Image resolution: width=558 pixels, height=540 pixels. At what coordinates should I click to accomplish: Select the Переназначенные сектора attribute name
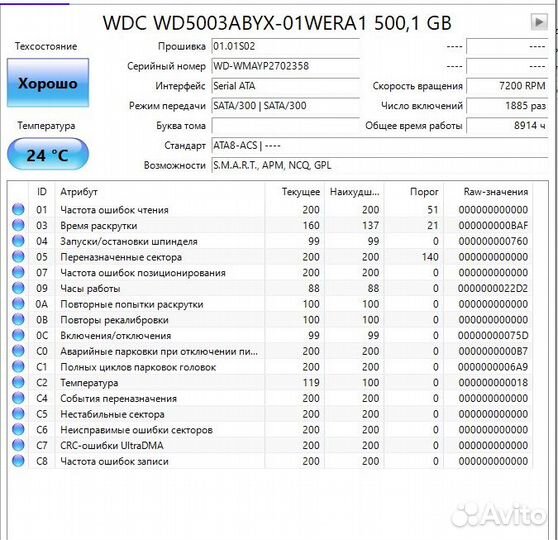pyautogui.click(x=121, y=257)
